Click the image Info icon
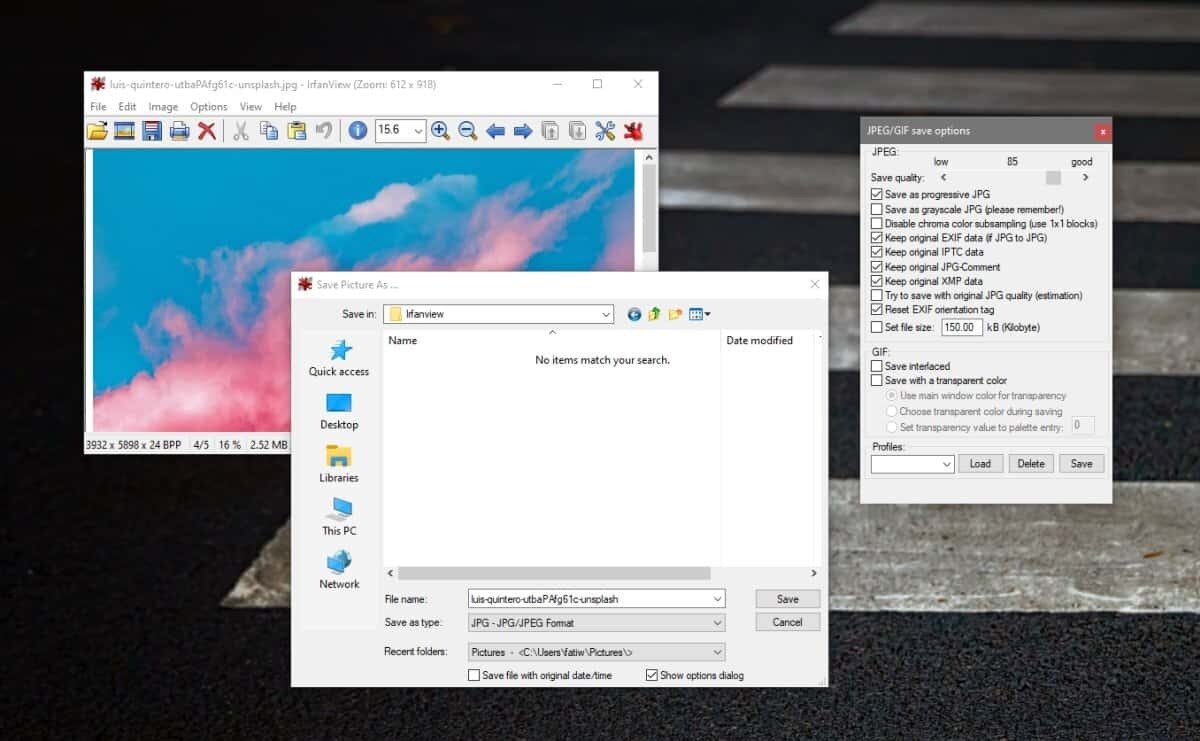Image resolution: width=1200 pixels, height=741 pixels. point(357,130)
